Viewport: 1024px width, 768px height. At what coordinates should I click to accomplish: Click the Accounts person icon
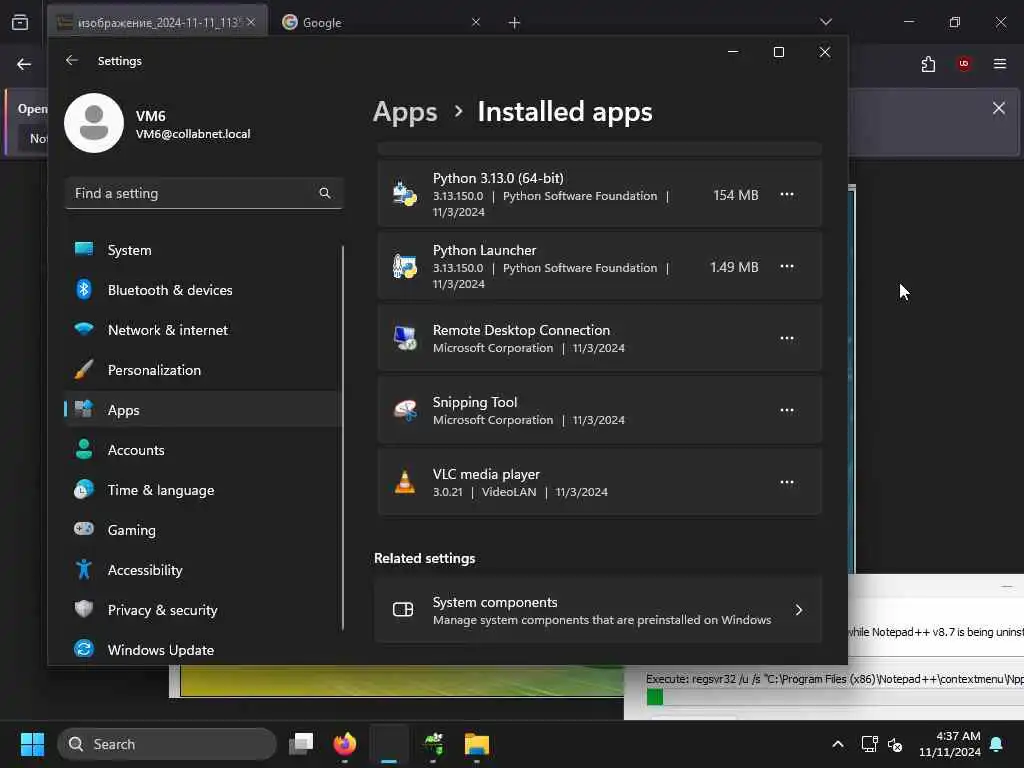[84, 449]
